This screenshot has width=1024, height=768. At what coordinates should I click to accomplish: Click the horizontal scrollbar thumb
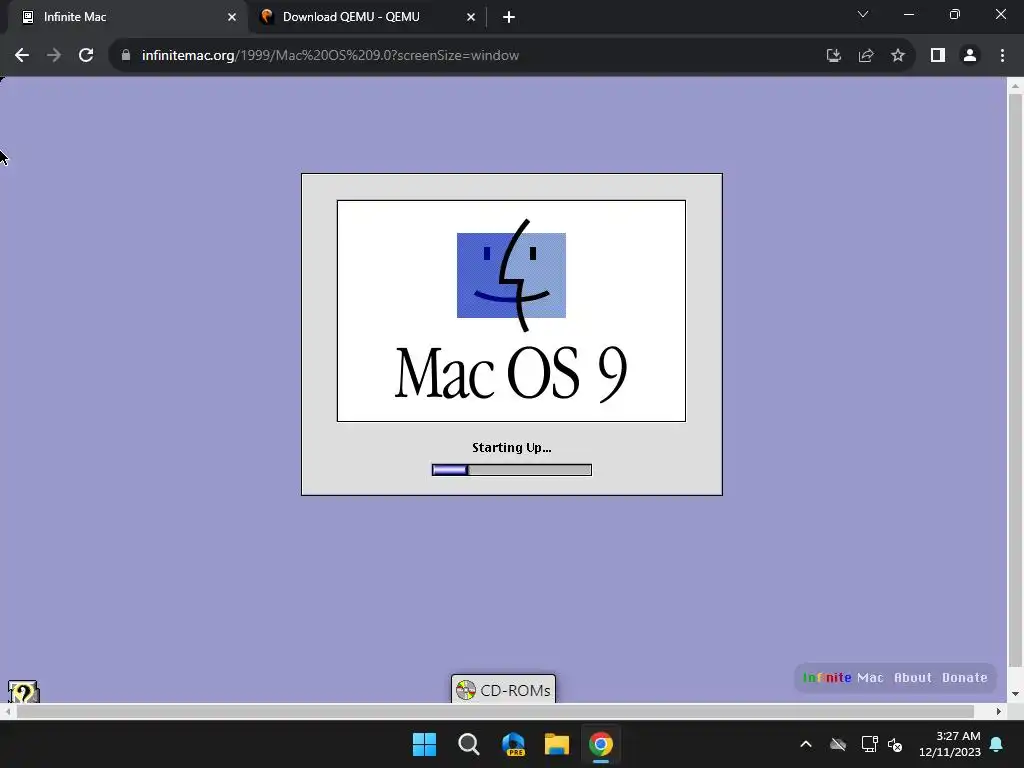[495, 711]
